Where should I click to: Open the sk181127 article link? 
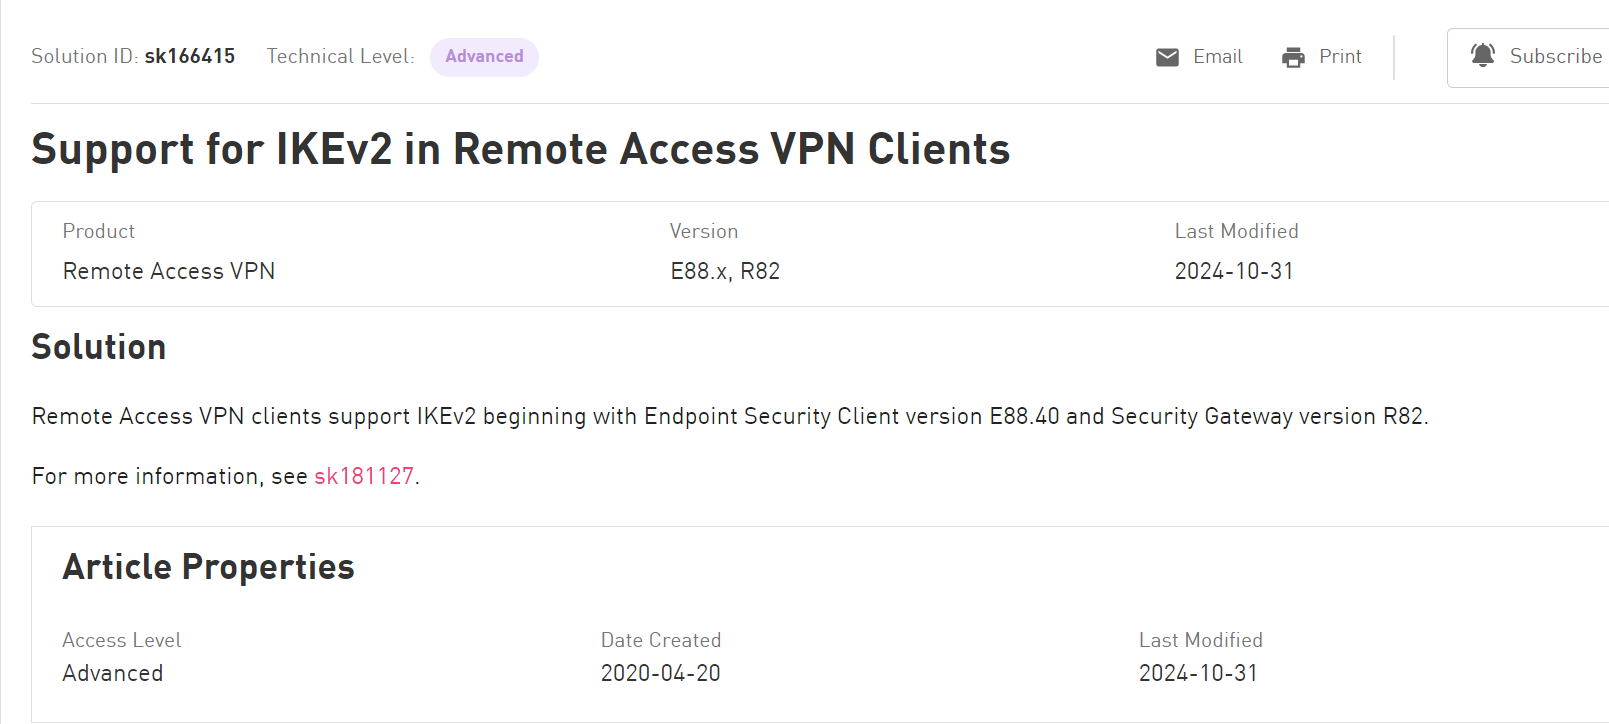tap(364, 476)
